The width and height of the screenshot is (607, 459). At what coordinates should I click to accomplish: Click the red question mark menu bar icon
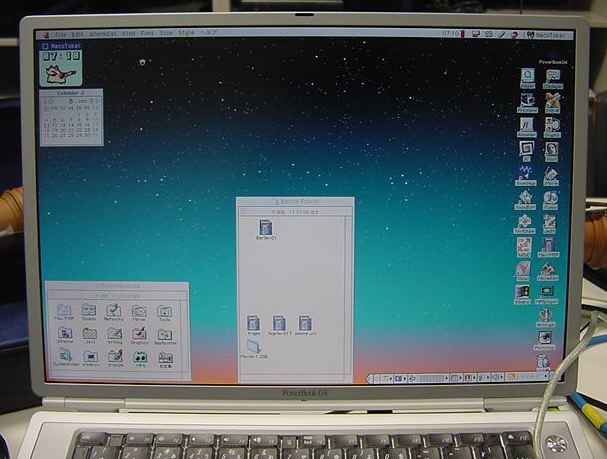pyautogui.click(x=514, y=35)
